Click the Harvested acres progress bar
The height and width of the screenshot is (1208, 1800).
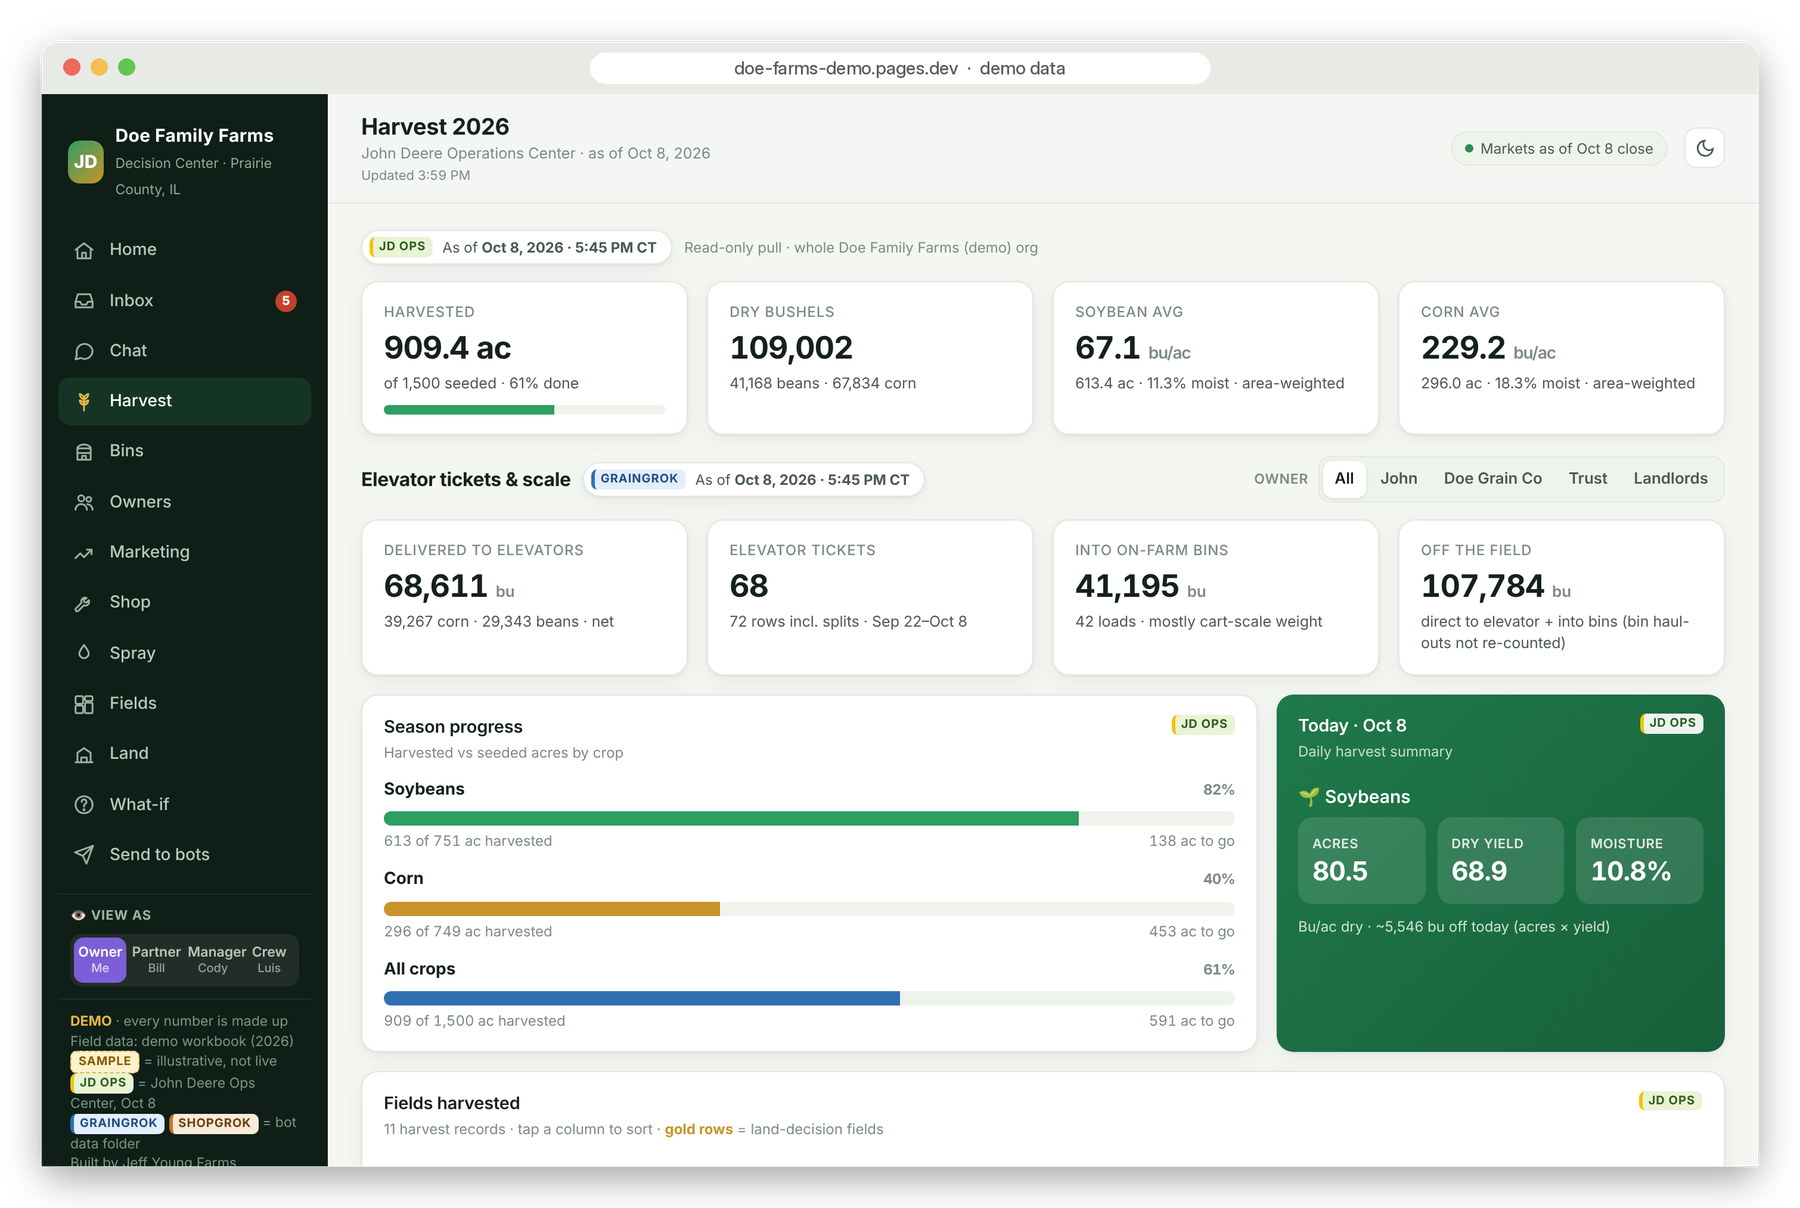[x=524, y=410]
